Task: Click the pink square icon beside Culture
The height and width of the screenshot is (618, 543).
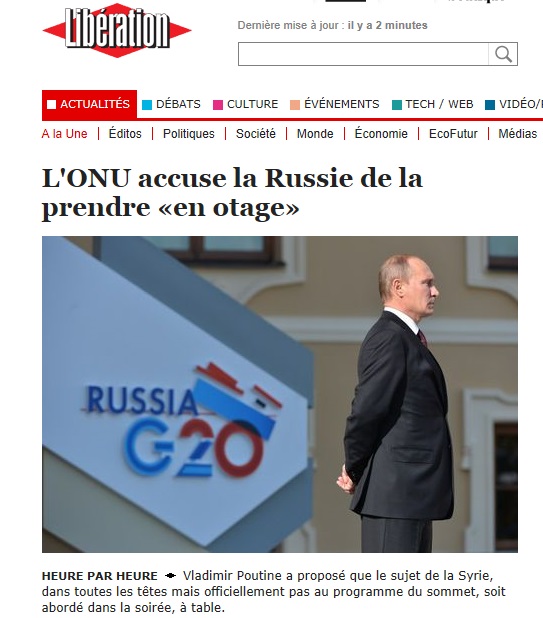Action: (x=218, y=105)
